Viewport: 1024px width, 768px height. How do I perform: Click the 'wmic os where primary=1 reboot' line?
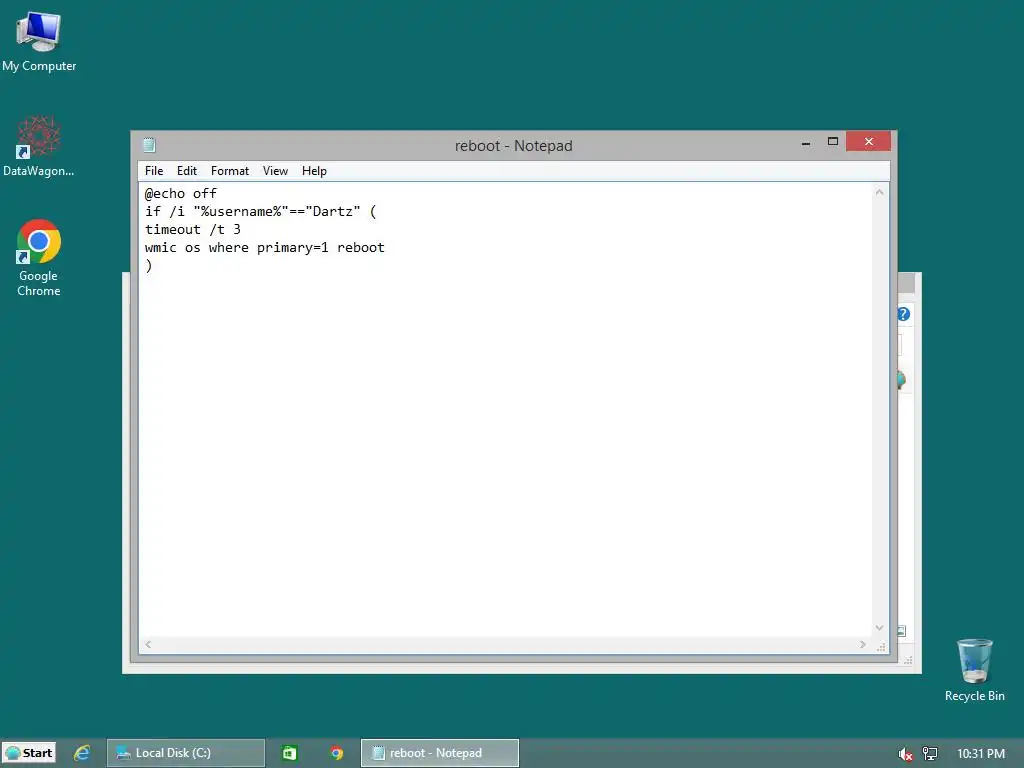[264, 248]
